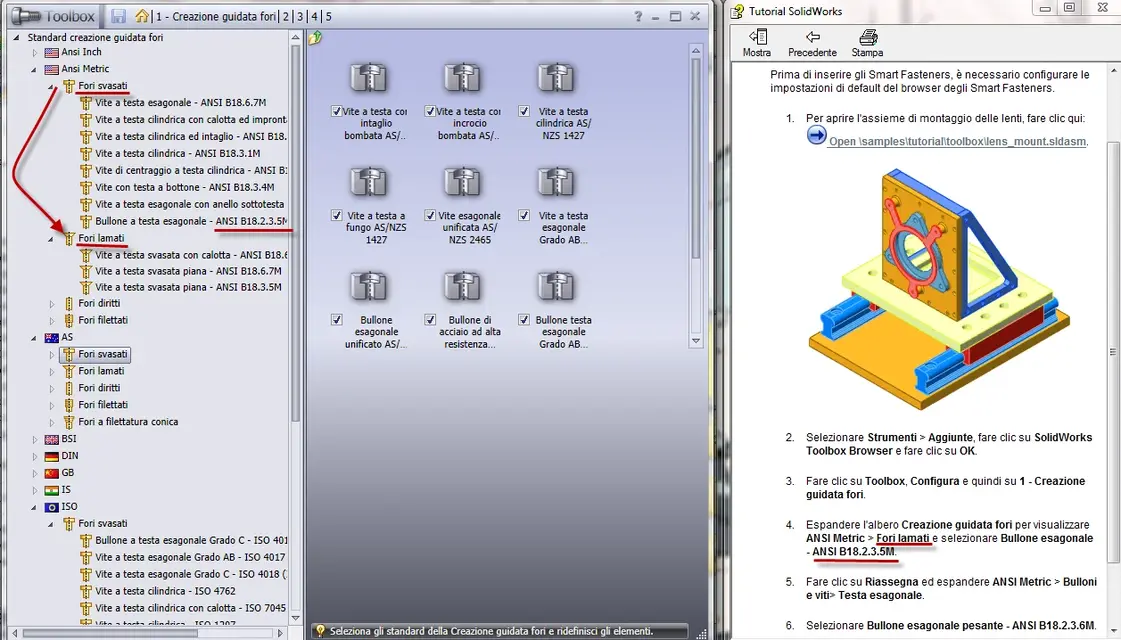1121x640 pixels.
Task: Go to Toolbox configuration step 3
Action: click(300, 16)
